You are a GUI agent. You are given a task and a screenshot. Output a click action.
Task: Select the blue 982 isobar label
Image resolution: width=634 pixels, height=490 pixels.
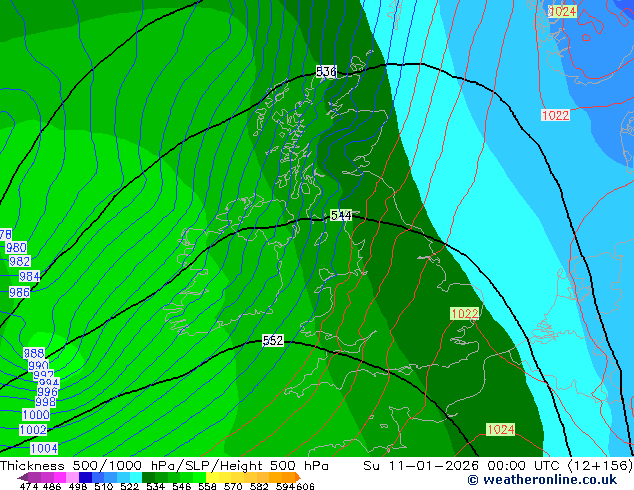[19, 261]
